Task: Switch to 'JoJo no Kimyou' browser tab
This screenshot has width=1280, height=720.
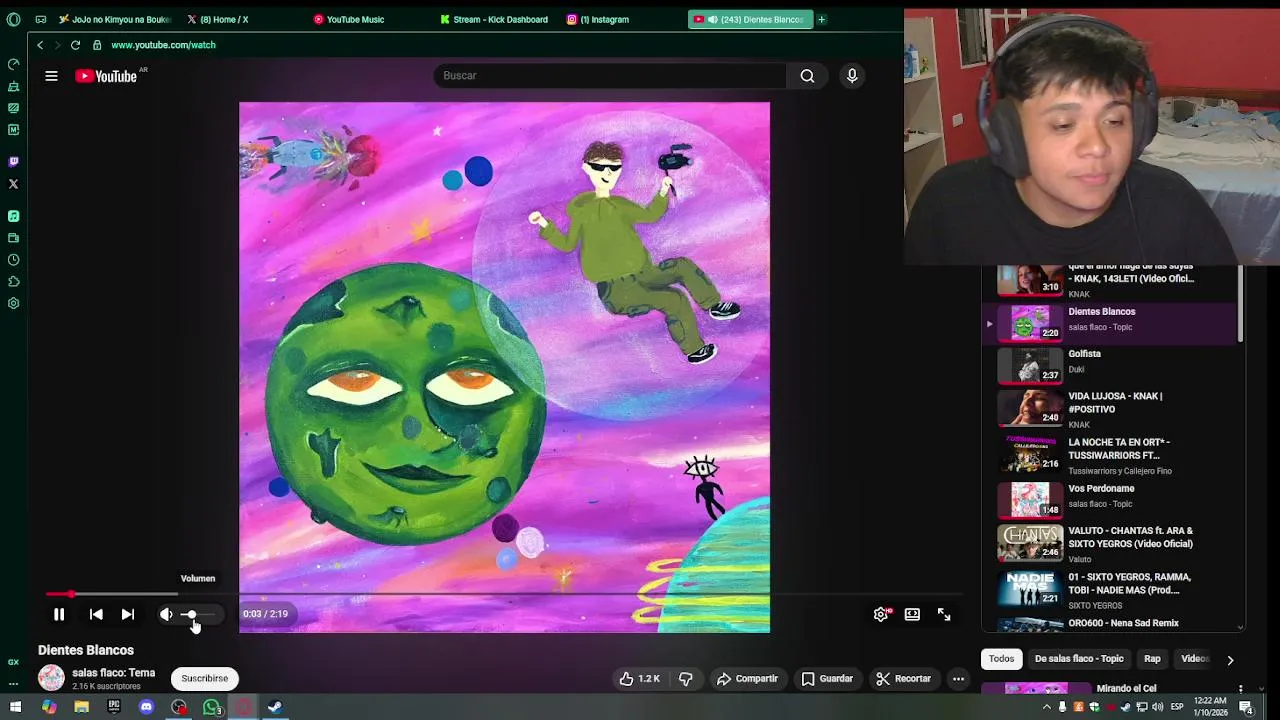Action: tap(115, 19)
